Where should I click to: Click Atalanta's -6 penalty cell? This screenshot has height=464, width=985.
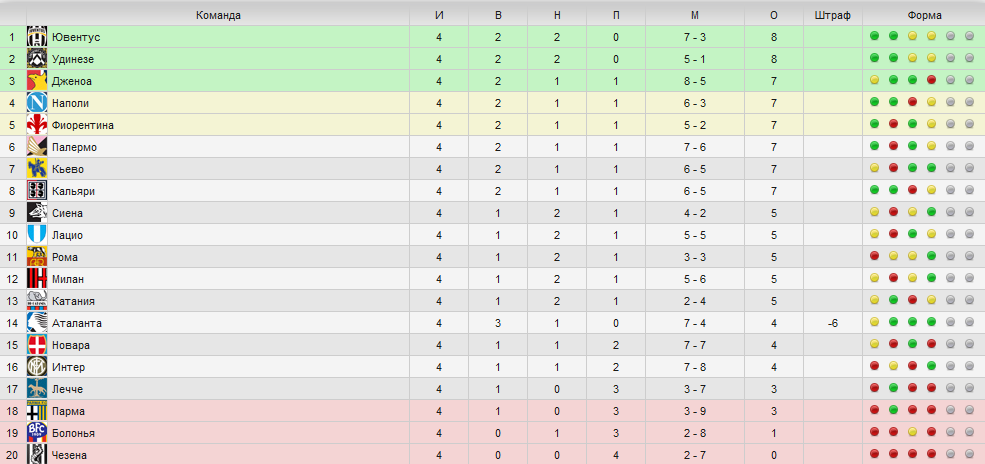pyautogui.click(x=832, y=323)
